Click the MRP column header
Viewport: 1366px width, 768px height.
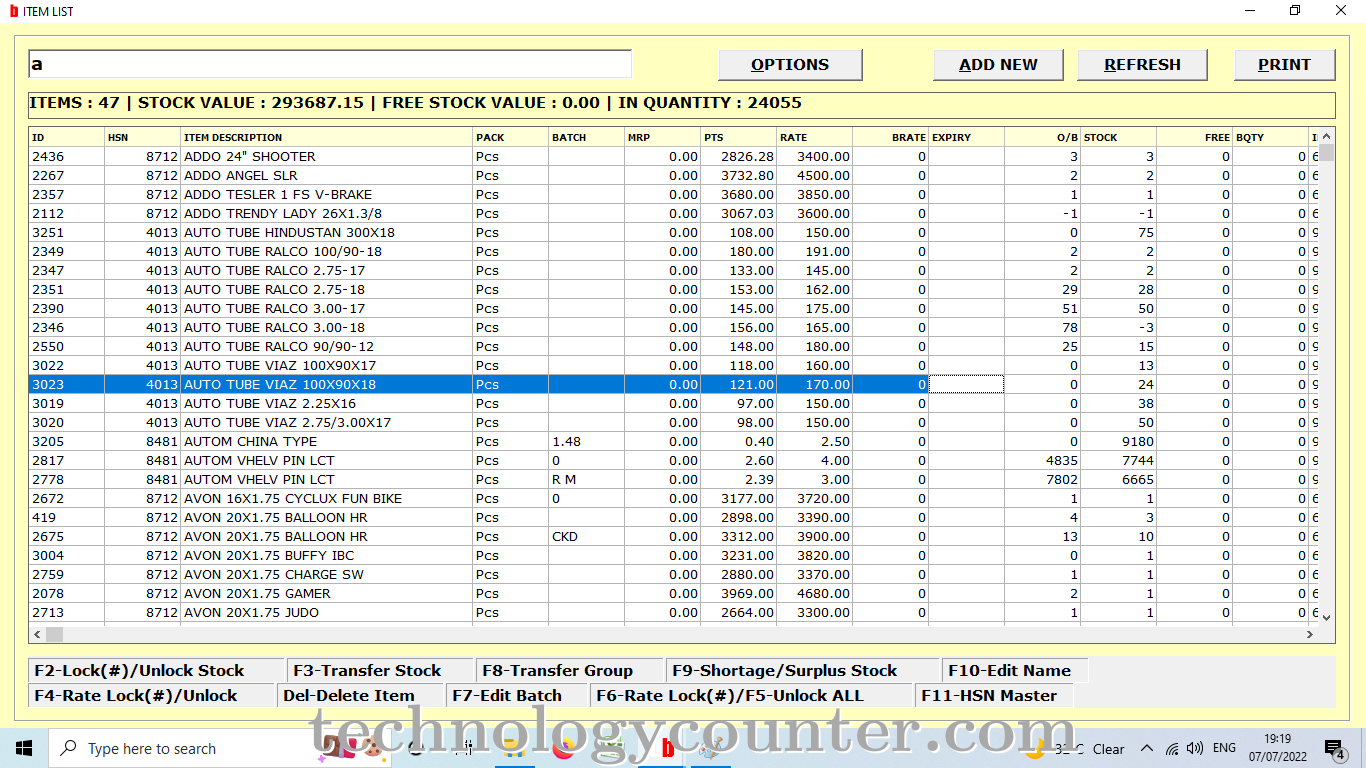click(662, 137)
